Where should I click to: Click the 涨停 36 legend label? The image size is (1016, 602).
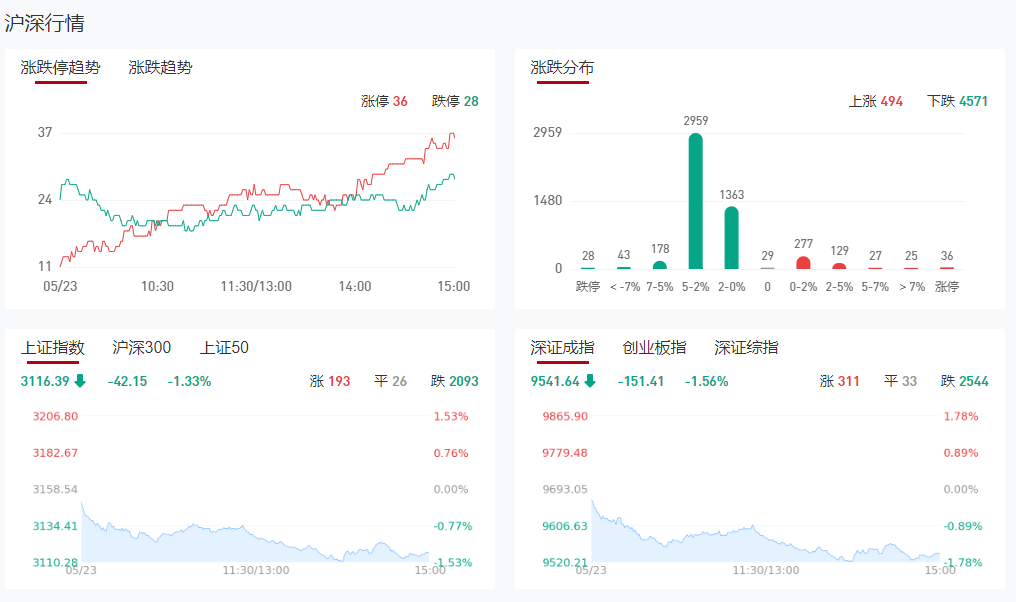(384, 101)
